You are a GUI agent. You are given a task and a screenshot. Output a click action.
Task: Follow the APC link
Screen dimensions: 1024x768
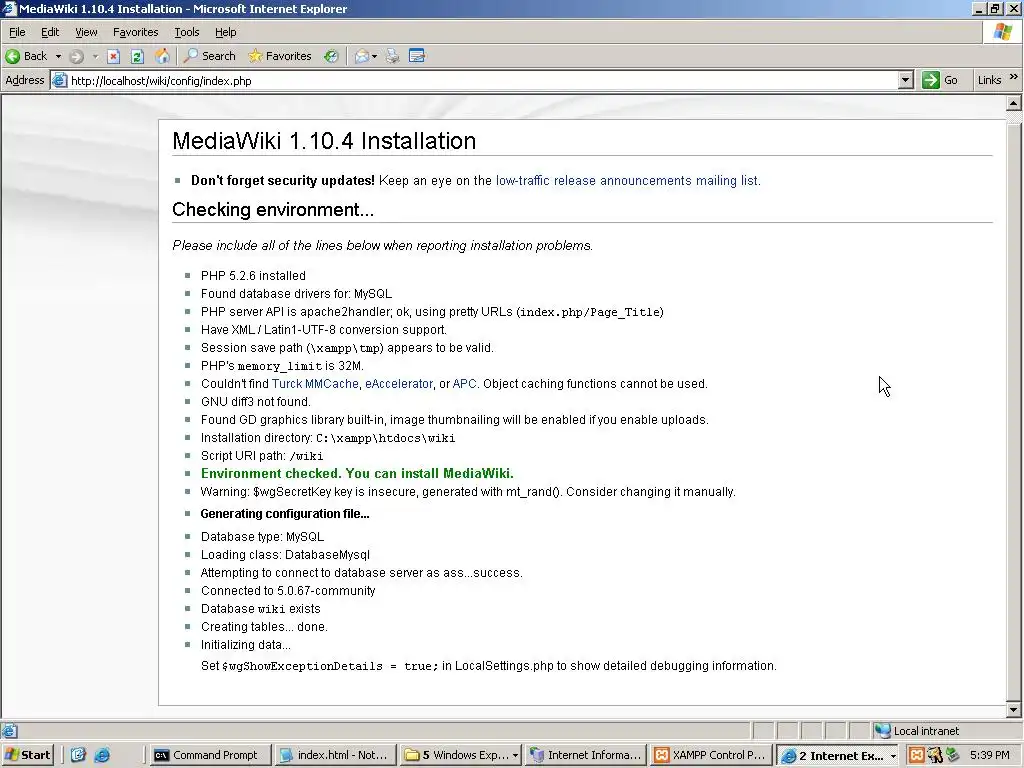pos(464,384)
